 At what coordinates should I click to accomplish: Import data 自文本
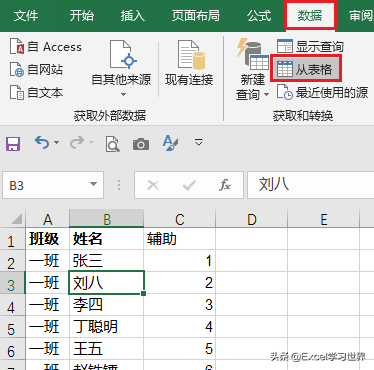tap(36, 92)
